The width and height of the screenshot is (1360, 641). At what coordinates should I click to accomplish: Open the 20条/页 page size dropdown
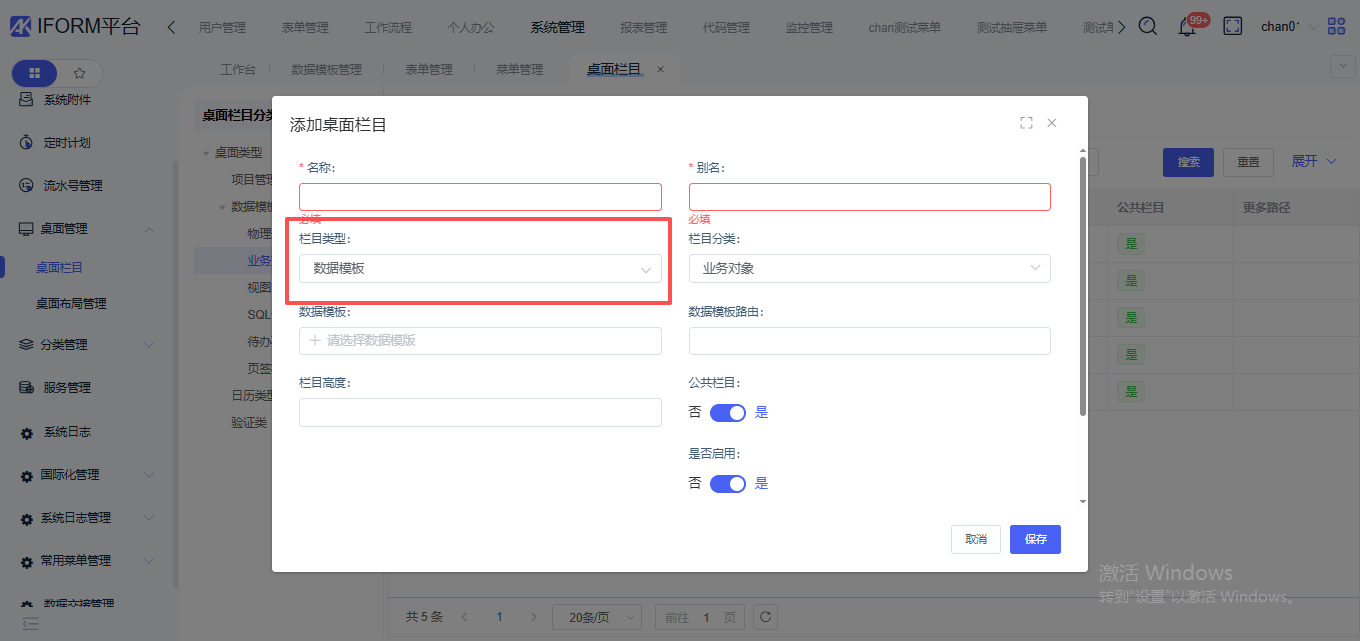(597, 617)
